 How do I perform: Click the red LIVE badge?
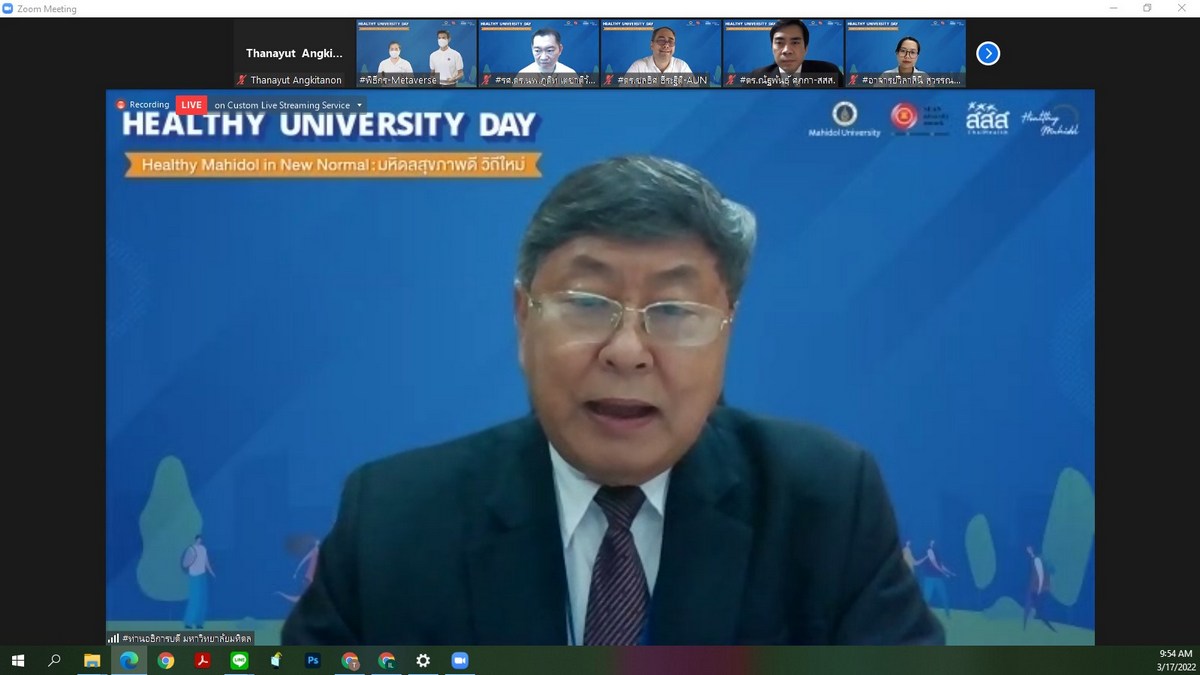(x=191, y=105)
